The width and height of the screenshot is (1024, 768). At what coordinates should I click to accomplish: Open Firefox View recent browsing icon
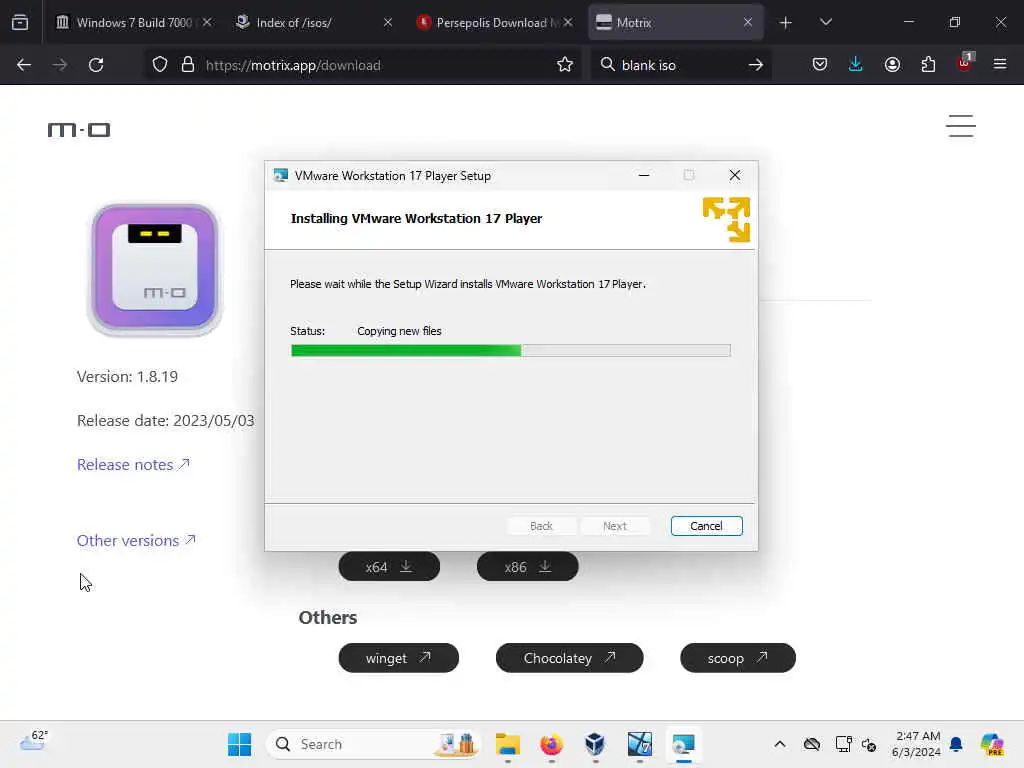[20, 23]
